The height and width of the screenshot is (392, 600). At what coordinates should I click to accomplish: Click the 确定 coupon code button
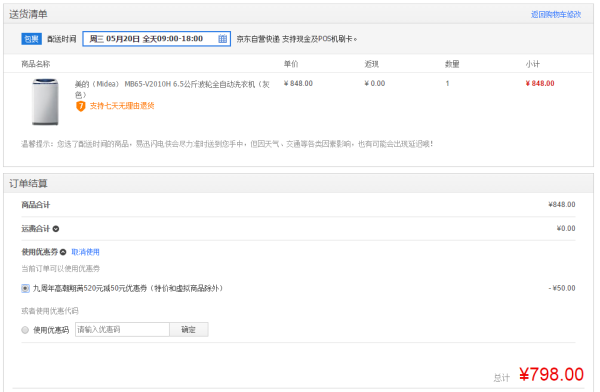[x=189, y=330]
